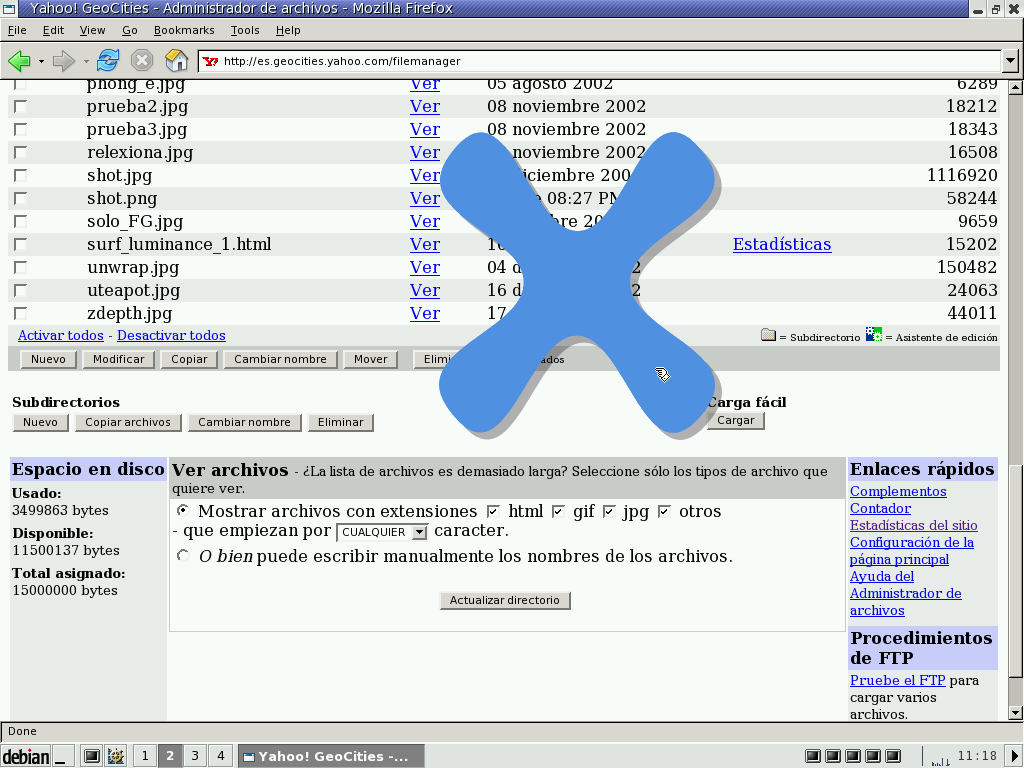The height and width of the screenshot is (768, 1024).
Task: Expand the address bar URL history dropdown
Action: [x=1010, y=61]
